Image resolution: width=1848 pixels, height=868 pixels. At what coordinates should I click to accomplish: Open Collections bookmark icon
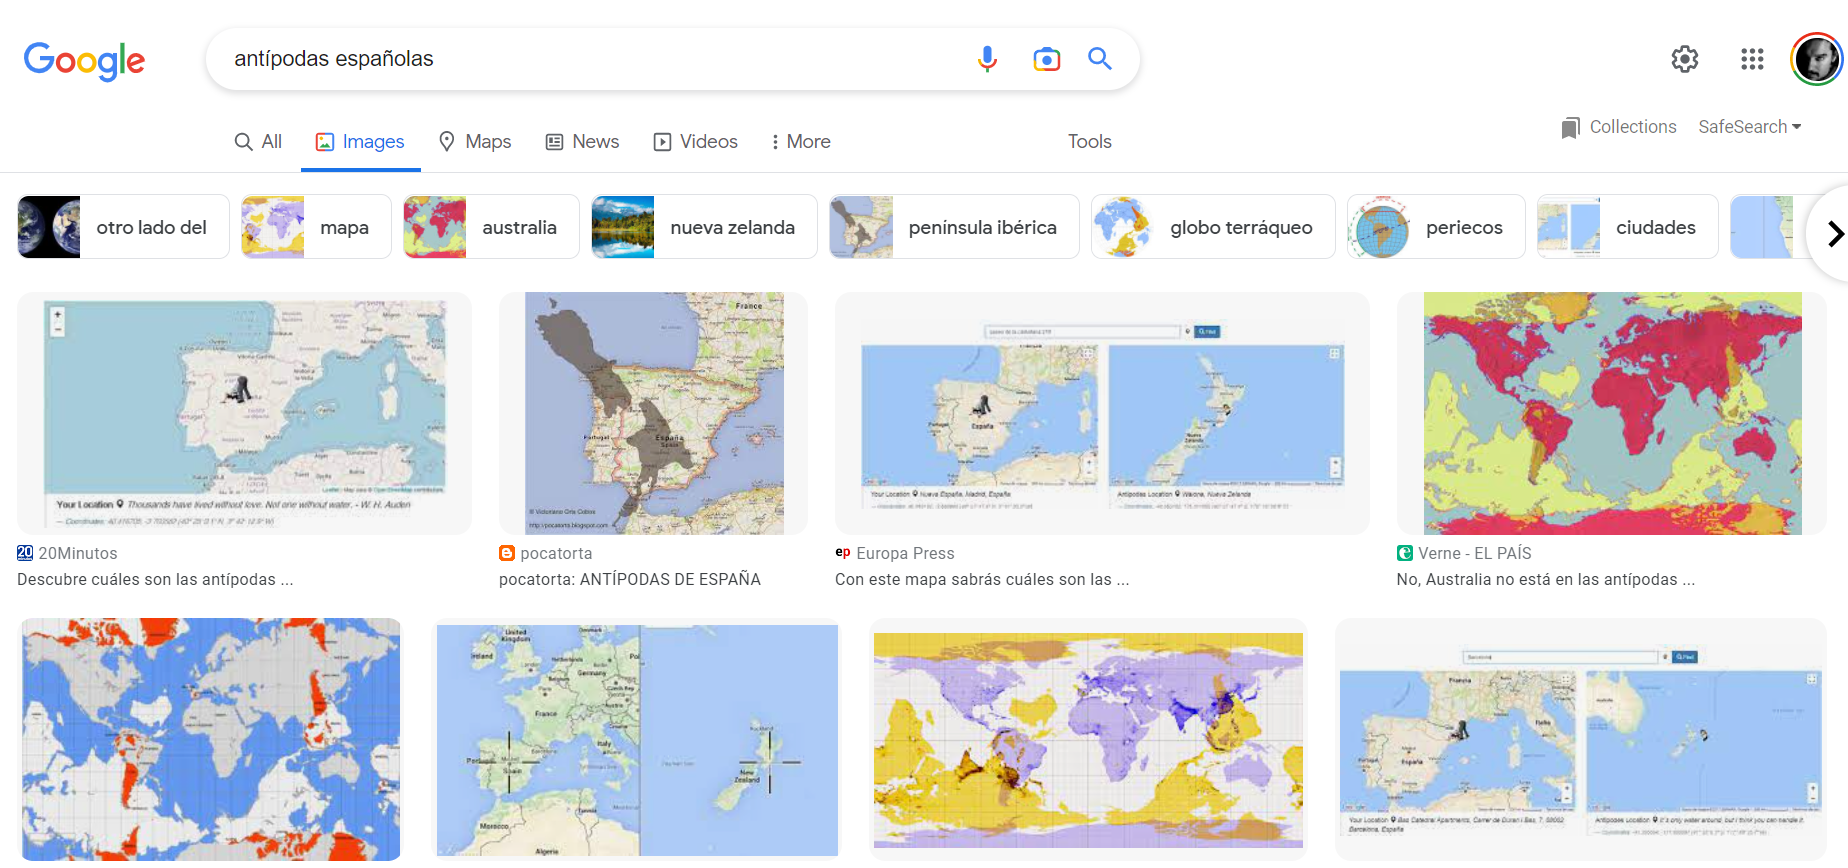click(x=1571, y=128)
